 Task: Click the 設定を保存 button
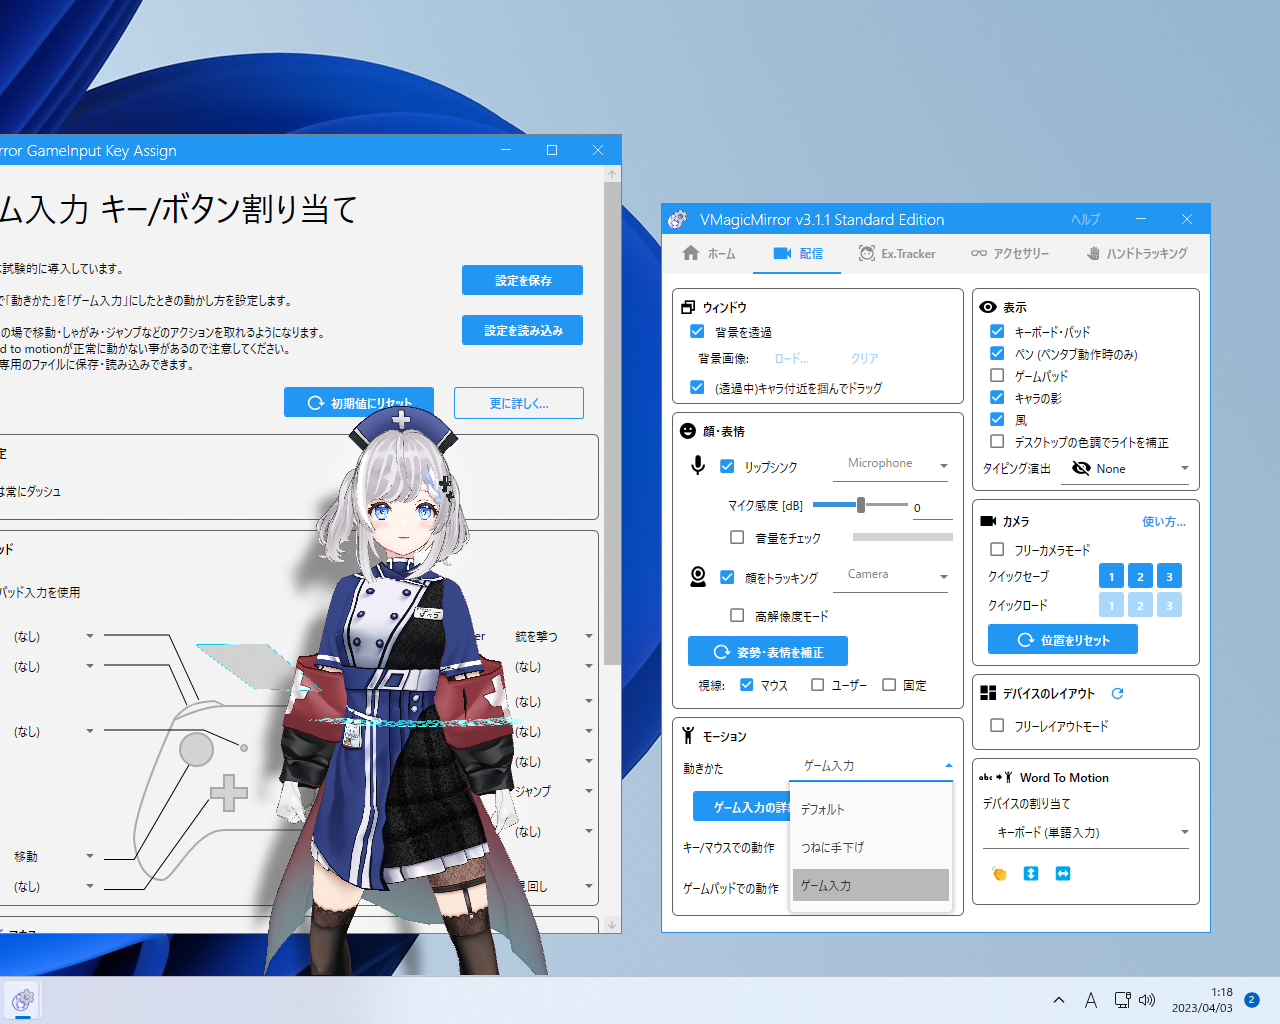(x=522, y=280)
